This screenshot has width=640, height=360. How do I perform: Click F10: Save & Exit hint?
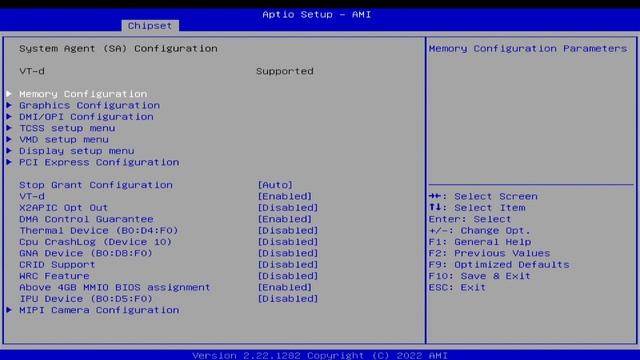[480, 276]
